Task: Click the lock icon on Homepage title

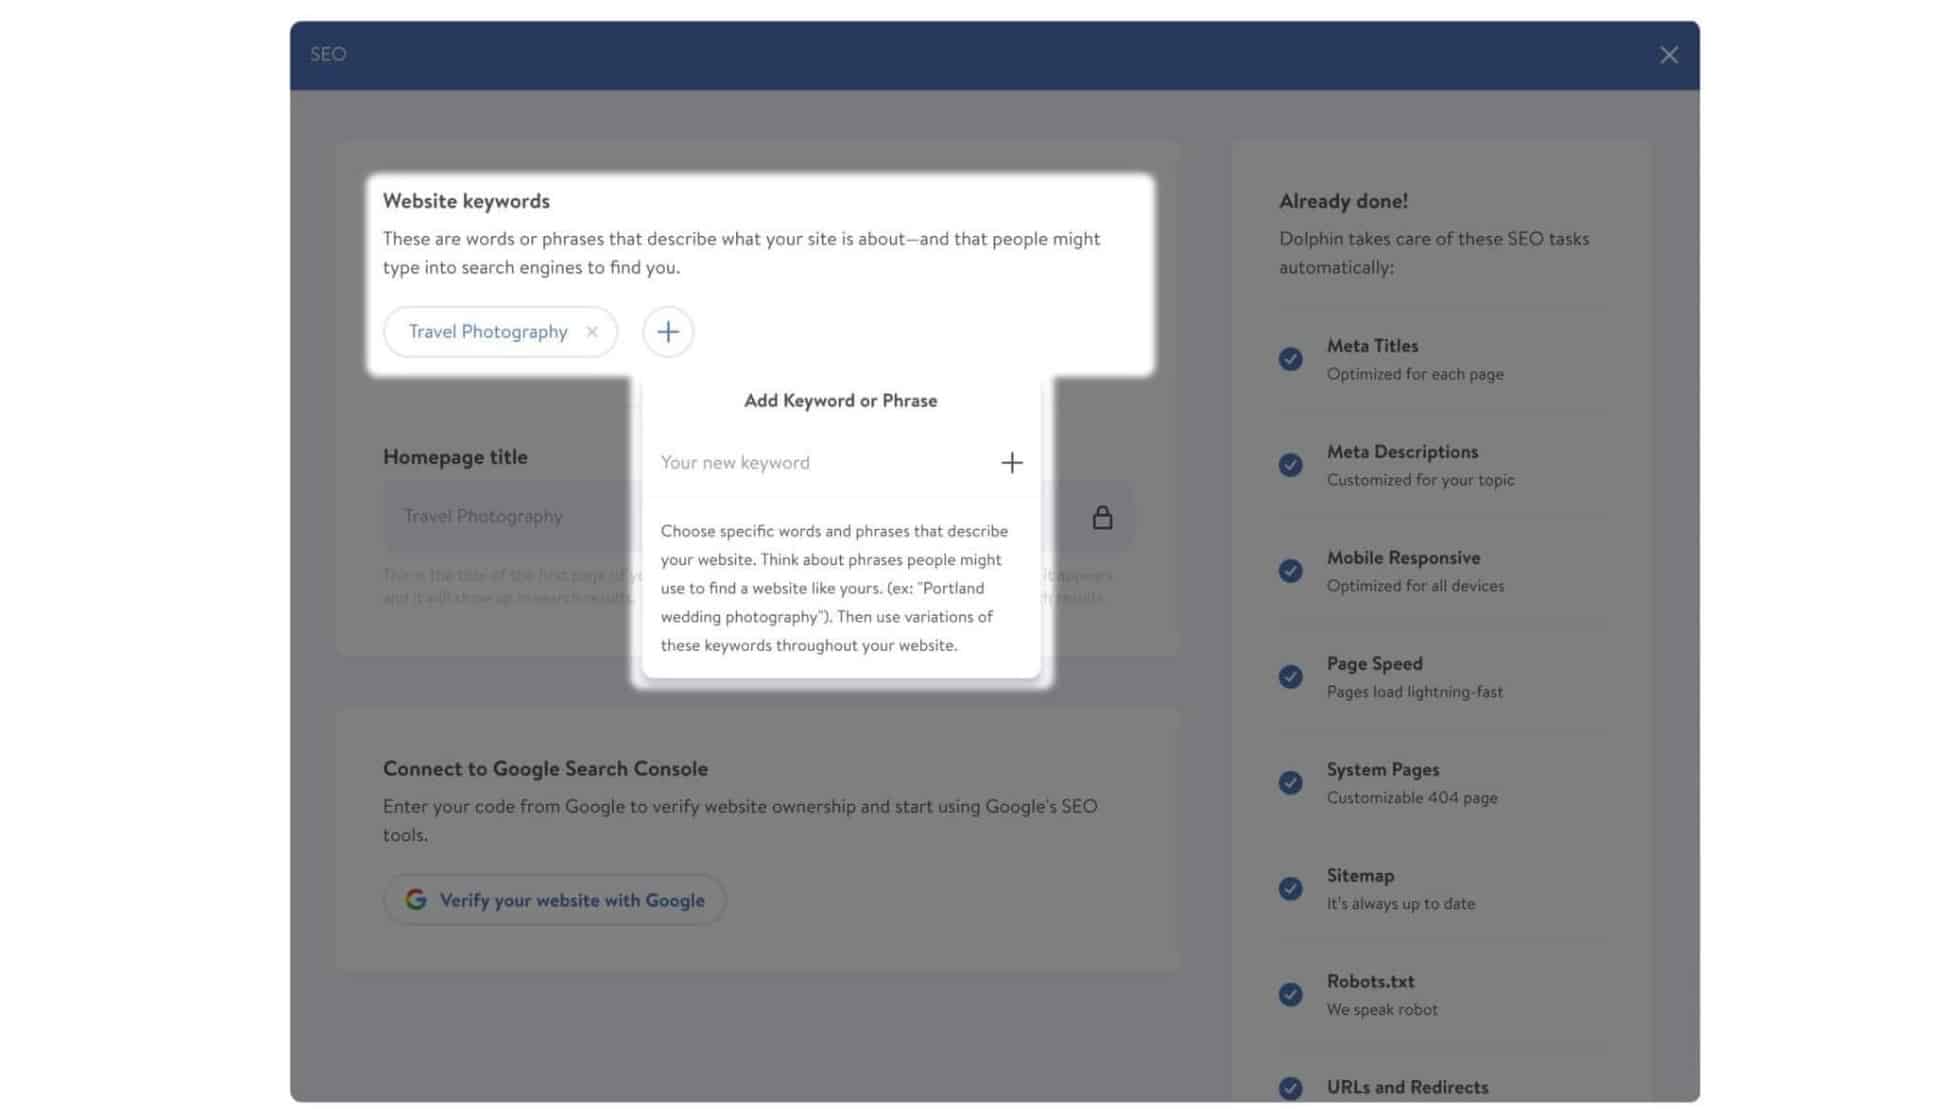Action: point(1102,516)
